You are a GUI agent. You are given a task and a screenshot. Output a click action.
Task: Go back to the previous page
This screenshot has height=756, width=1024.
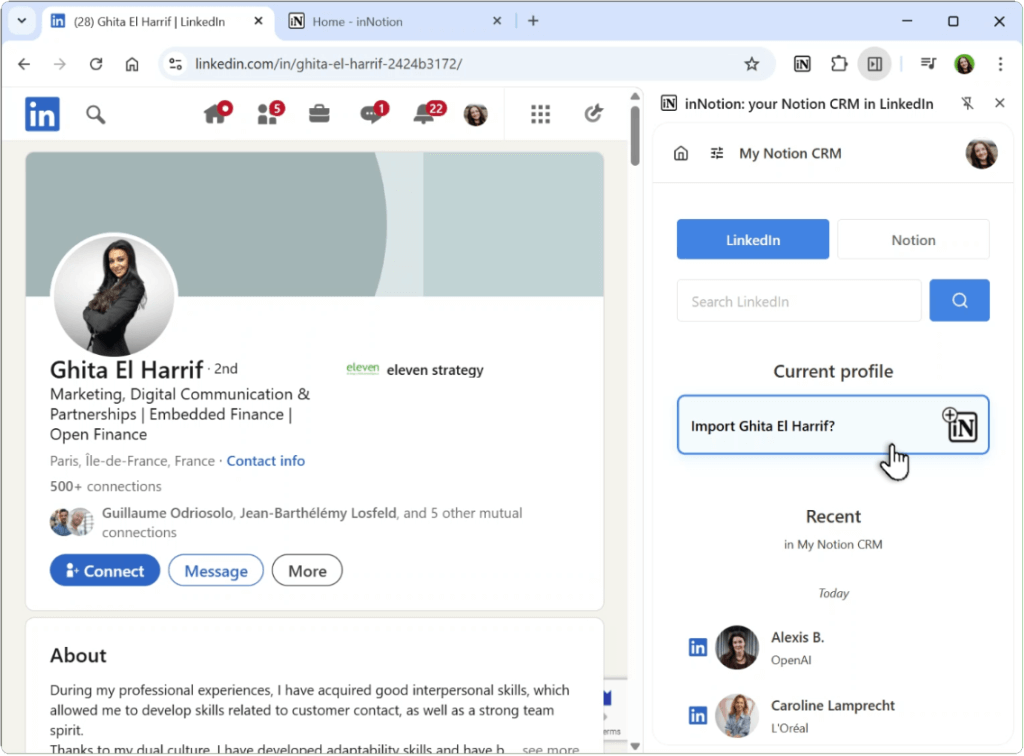point(24,64)
